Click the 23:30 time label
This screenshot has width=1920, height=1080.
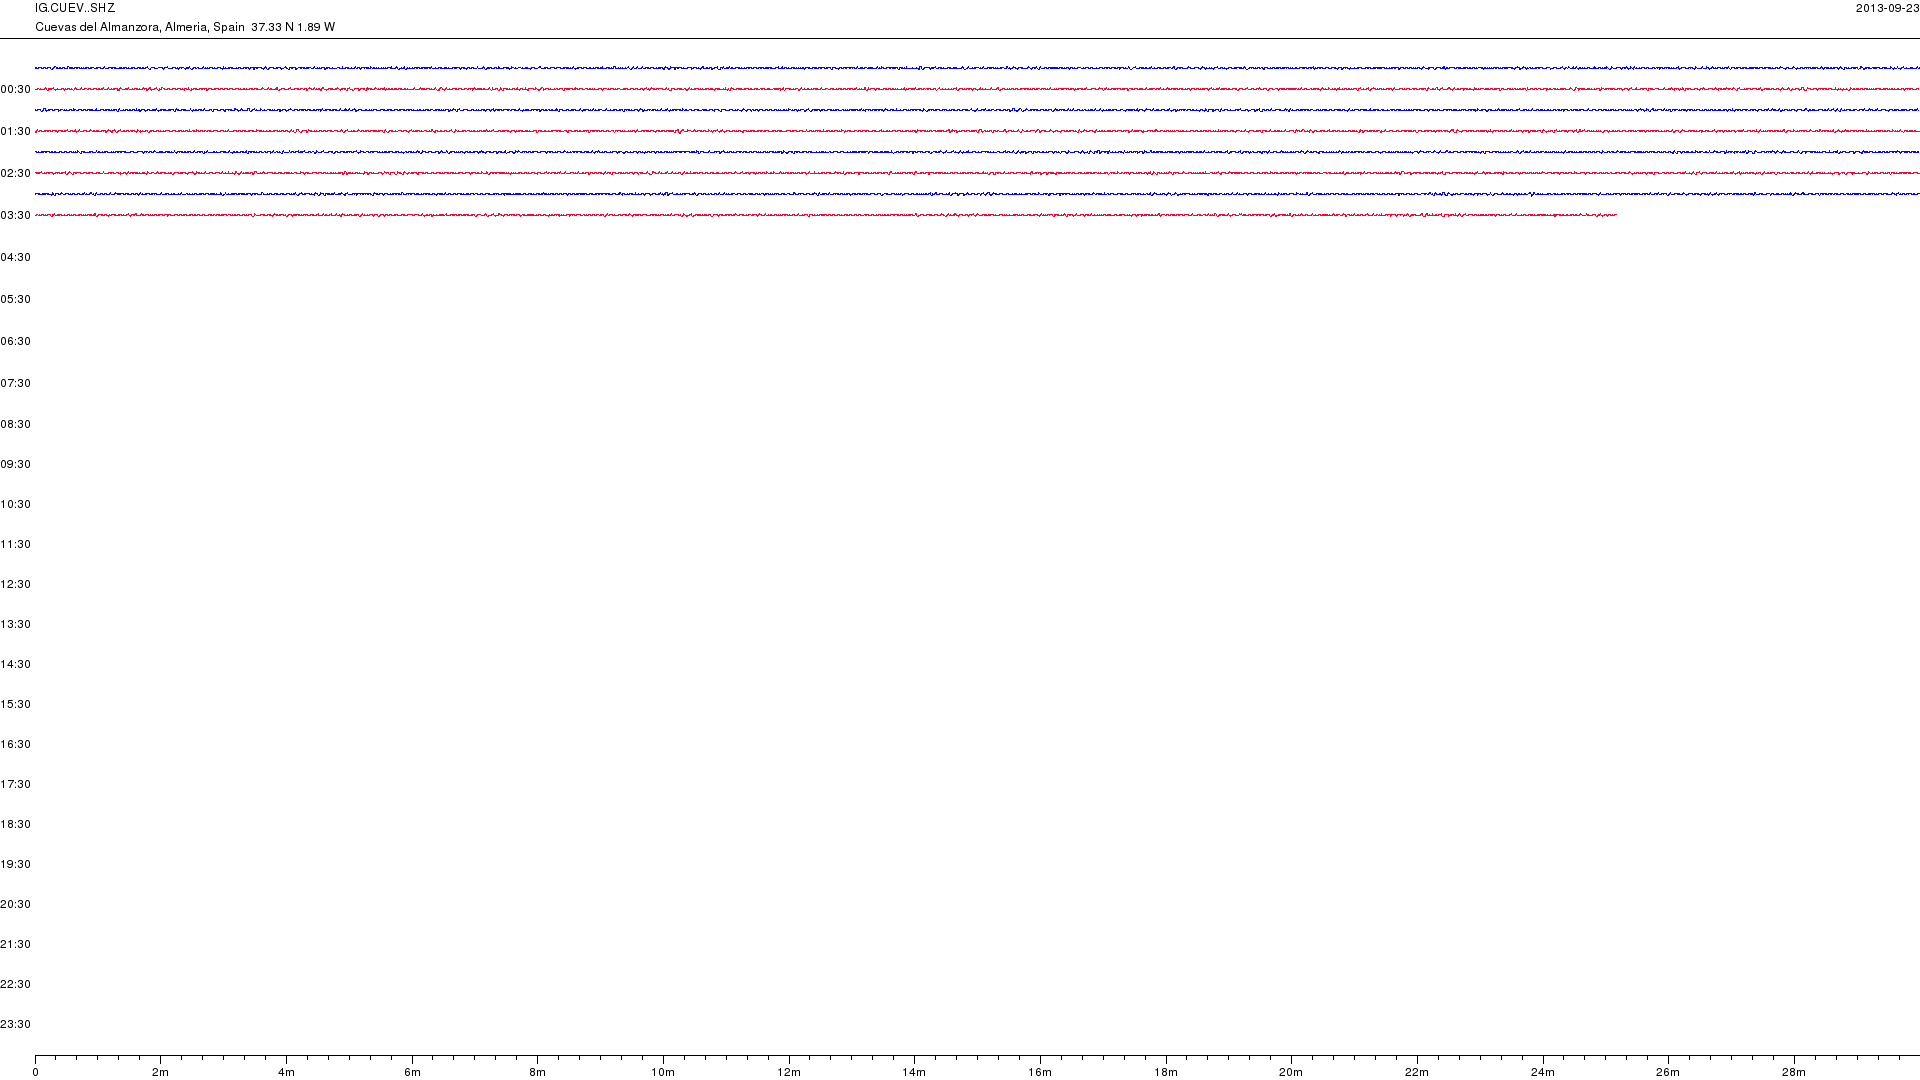pos(16,1025)
